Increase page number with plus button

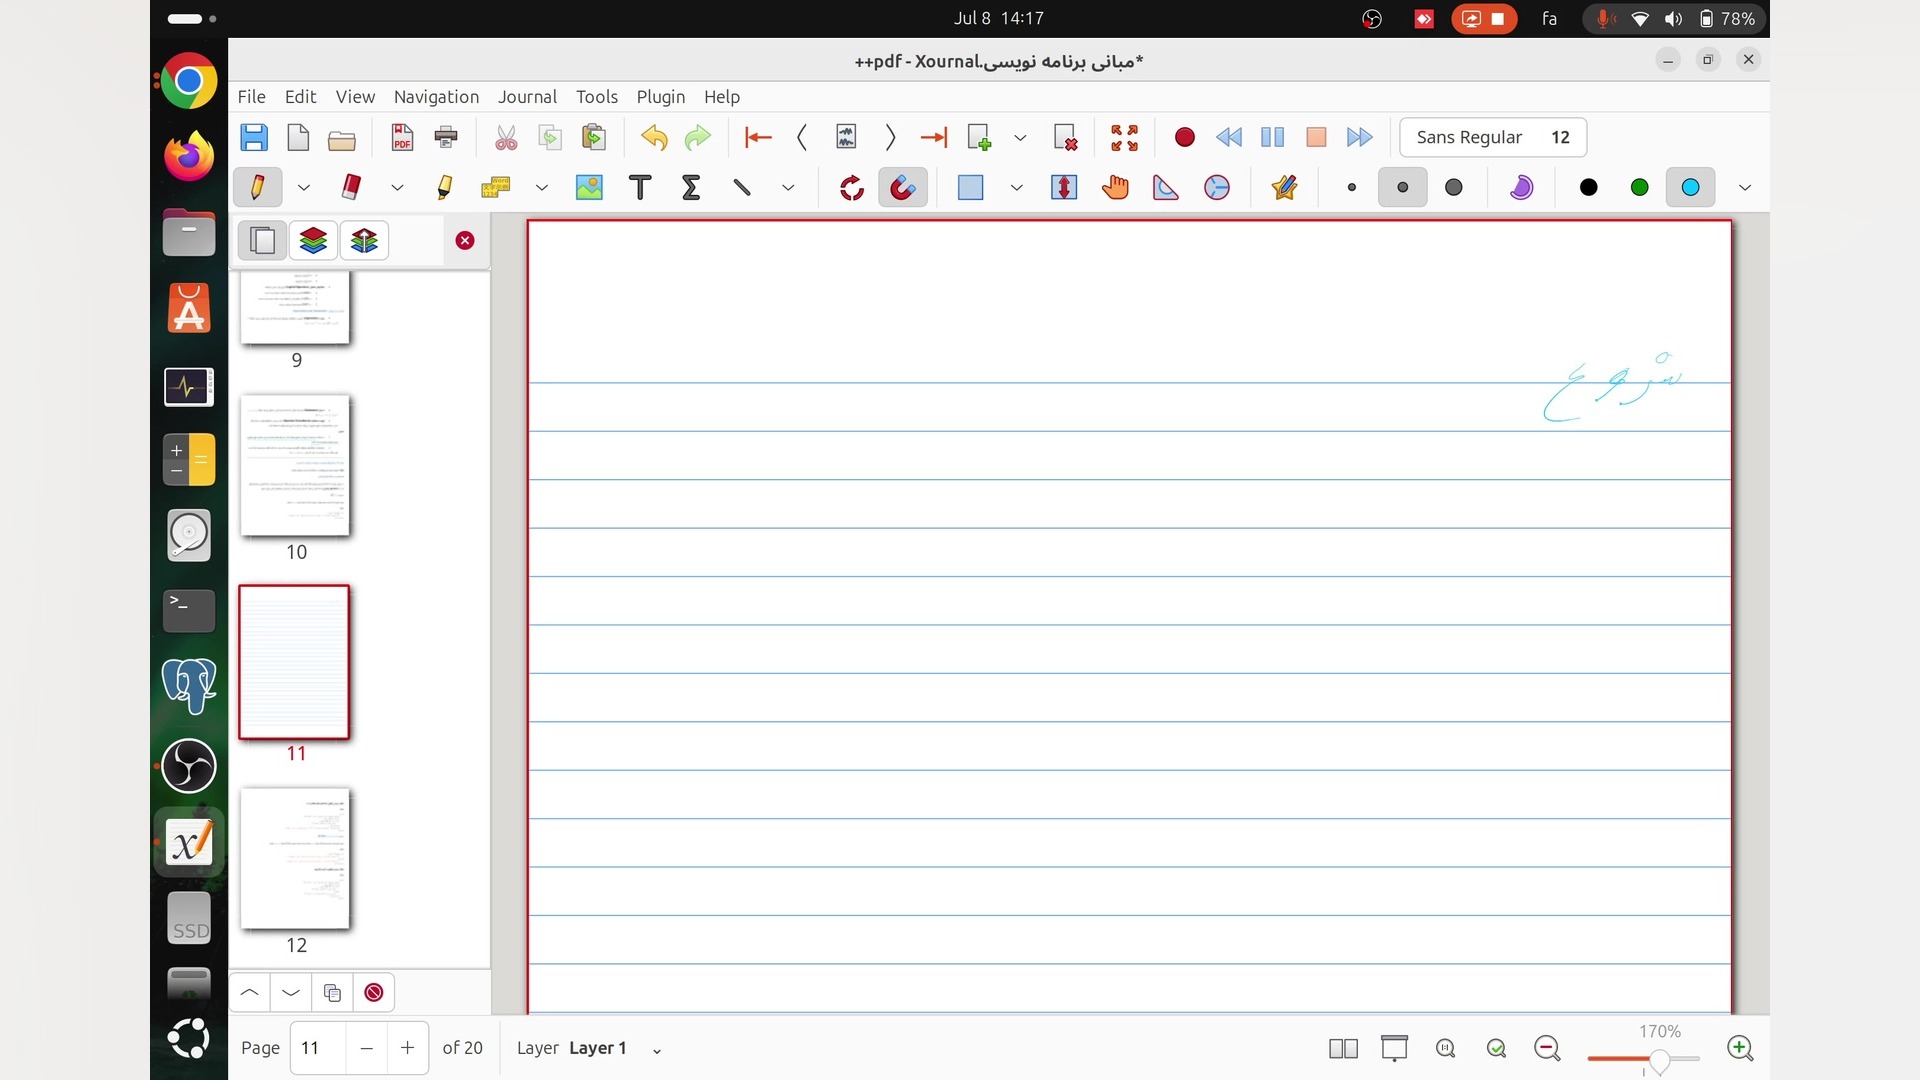(x=407, y=1047)
